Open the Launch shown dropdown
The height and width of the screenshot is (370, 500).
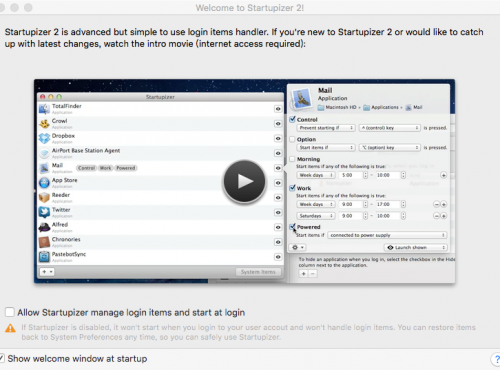[x=415, y=247]
